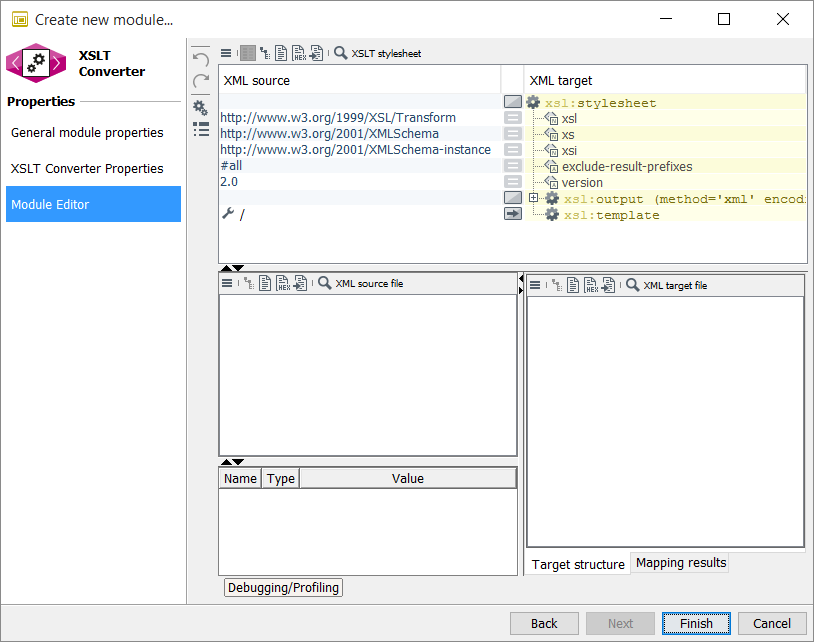Toggle the mapping button in xsl:stylesheet row

click(513, 102)
